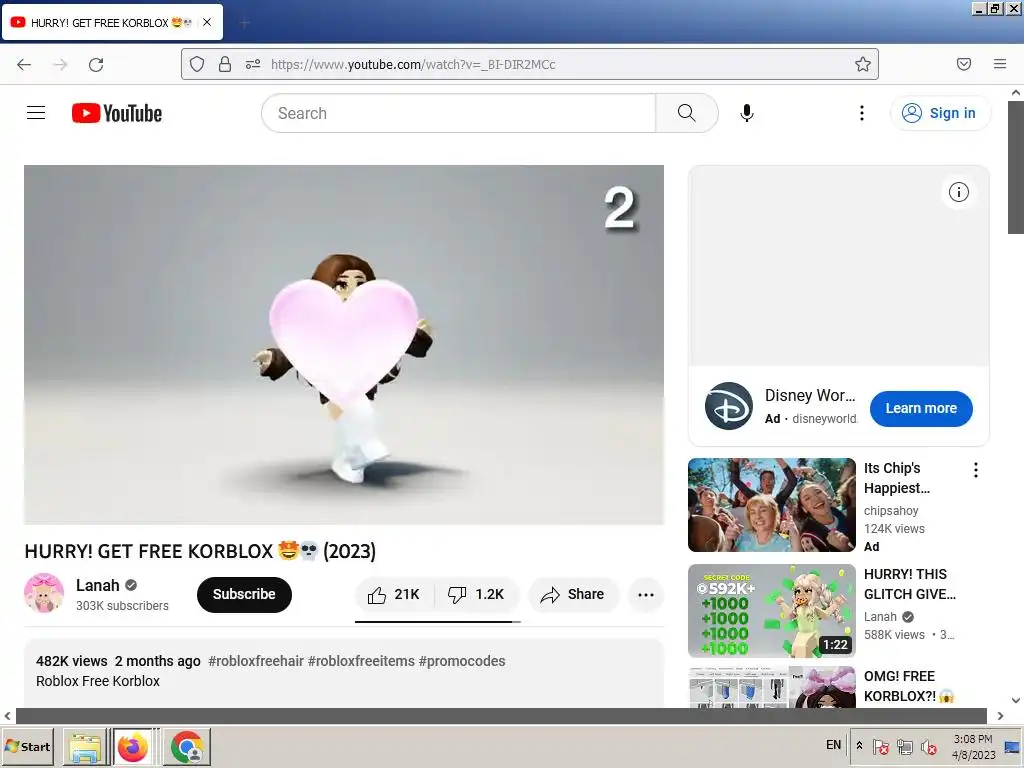1024x768 pixels.
Task: Bookmark this page with star icon
Action: coord(863,64)
